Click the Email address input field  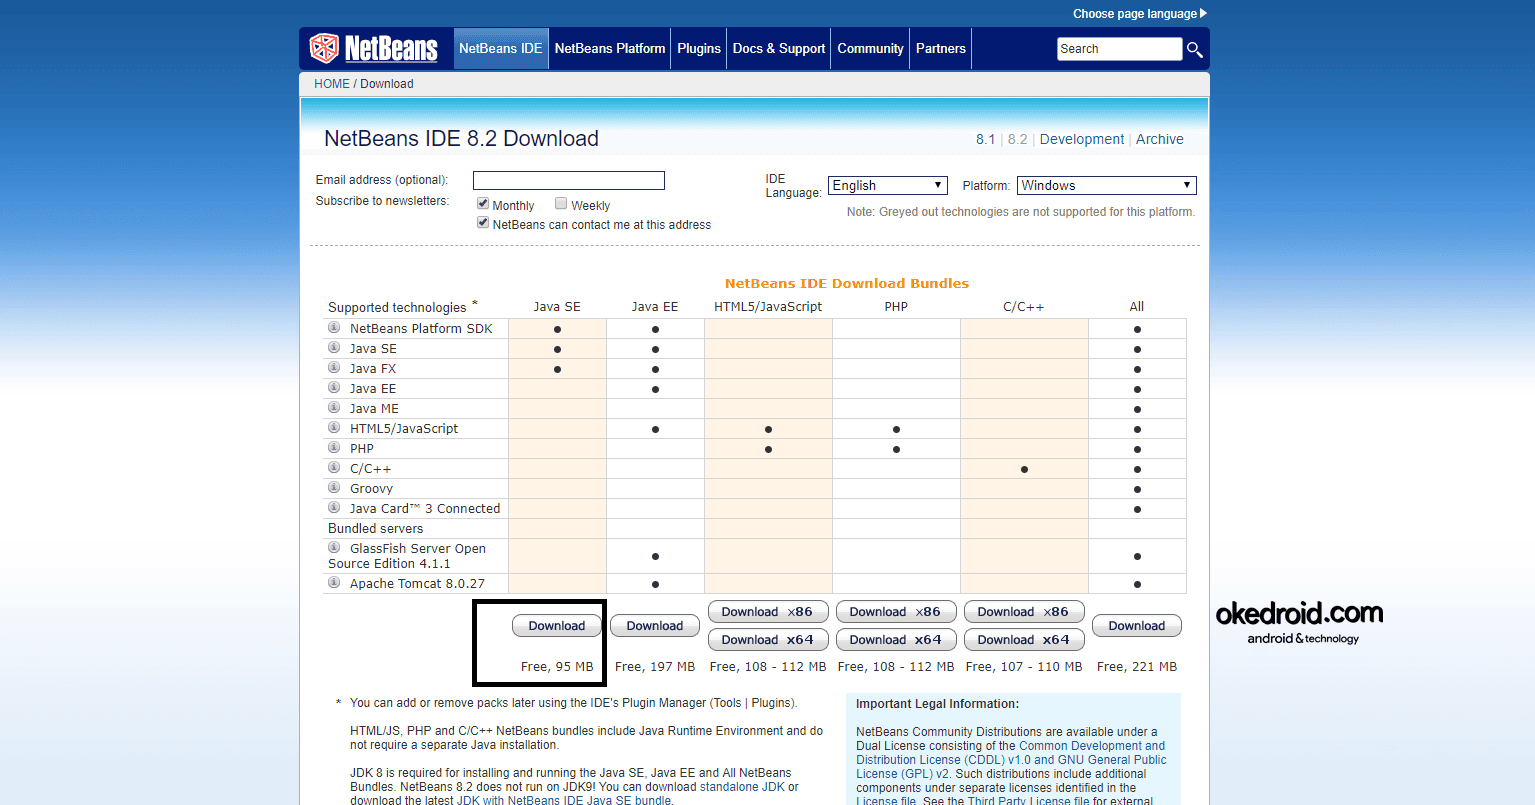569,180
